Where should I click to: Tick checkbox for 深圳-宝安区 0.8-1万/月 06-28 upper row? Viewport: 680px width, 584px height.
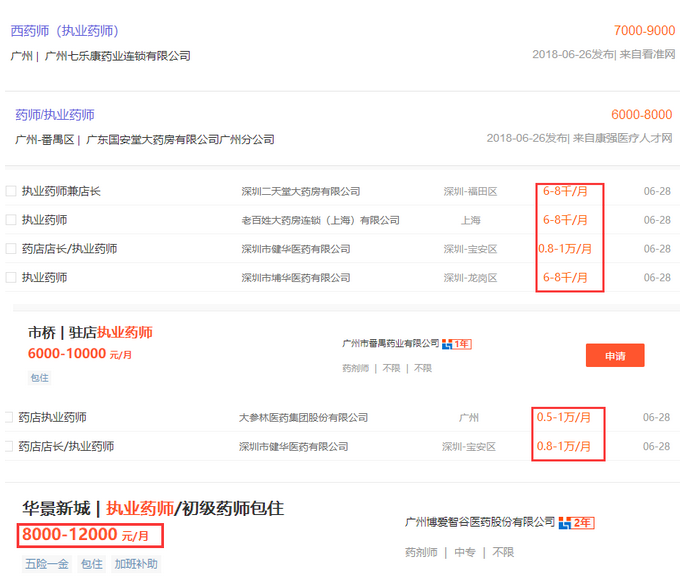pyautogui.click(x=11, y=249)
